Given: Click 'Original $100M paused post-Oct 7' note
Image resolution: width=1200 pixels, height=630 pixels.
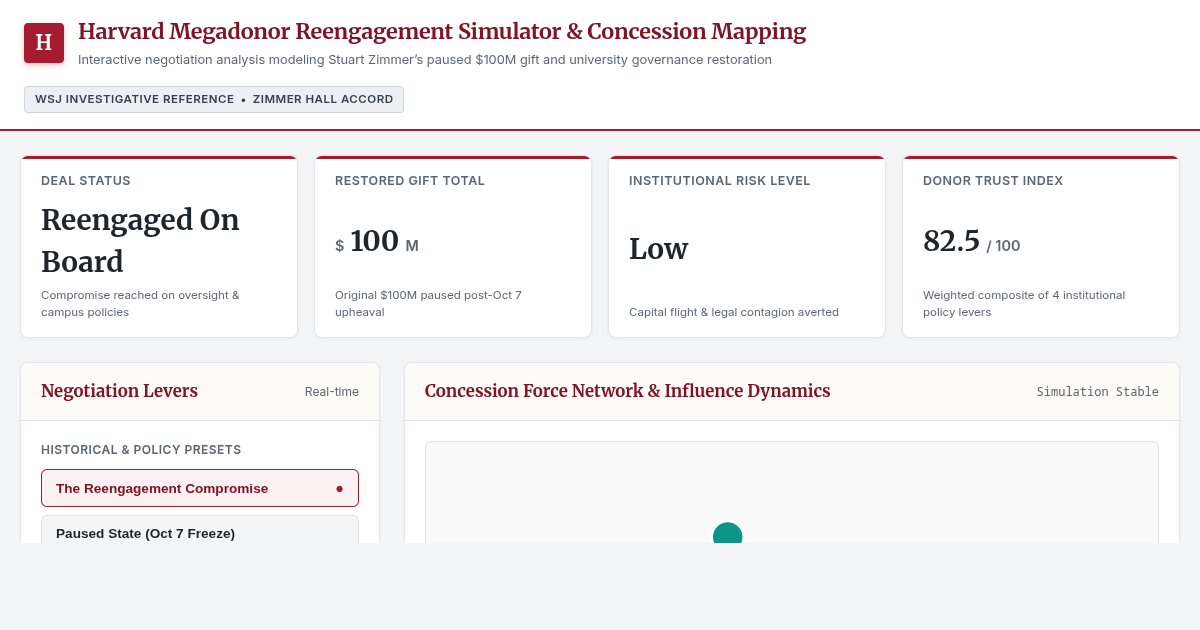Looking at the screenshot, I should (428, 303).
